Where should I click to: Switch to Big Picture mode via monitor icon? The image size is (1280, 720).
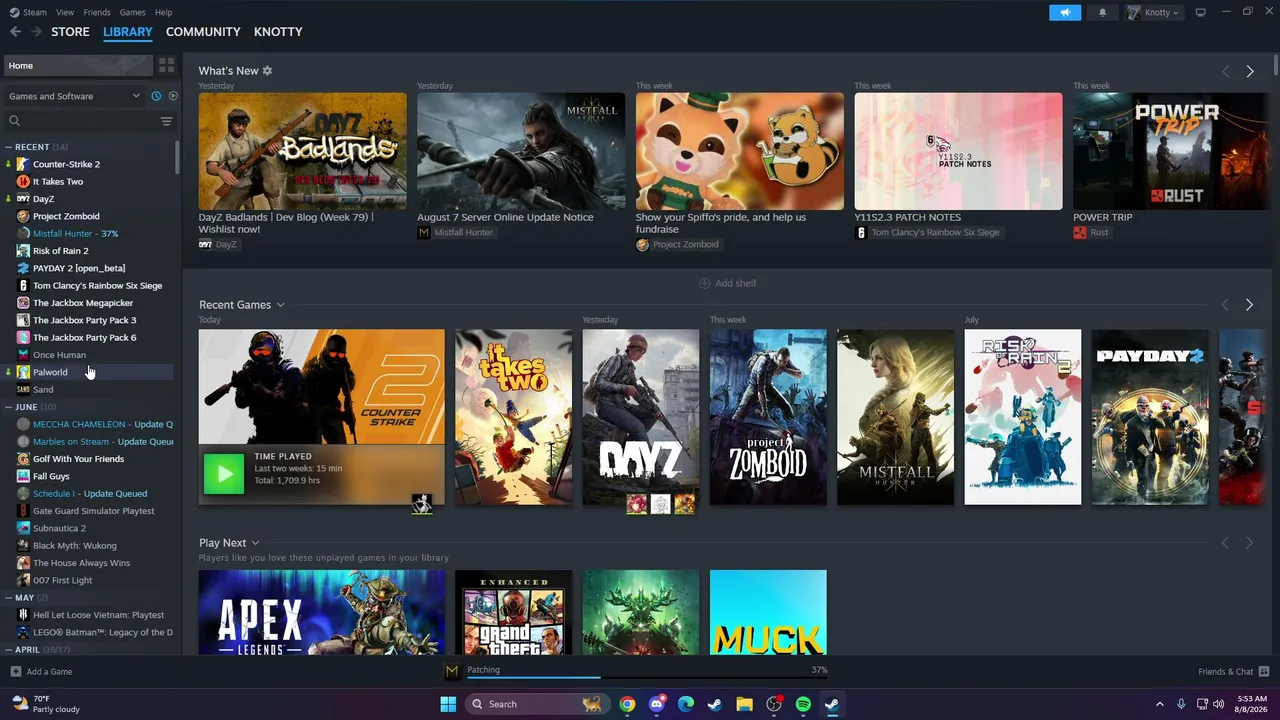pos(1201,12)
